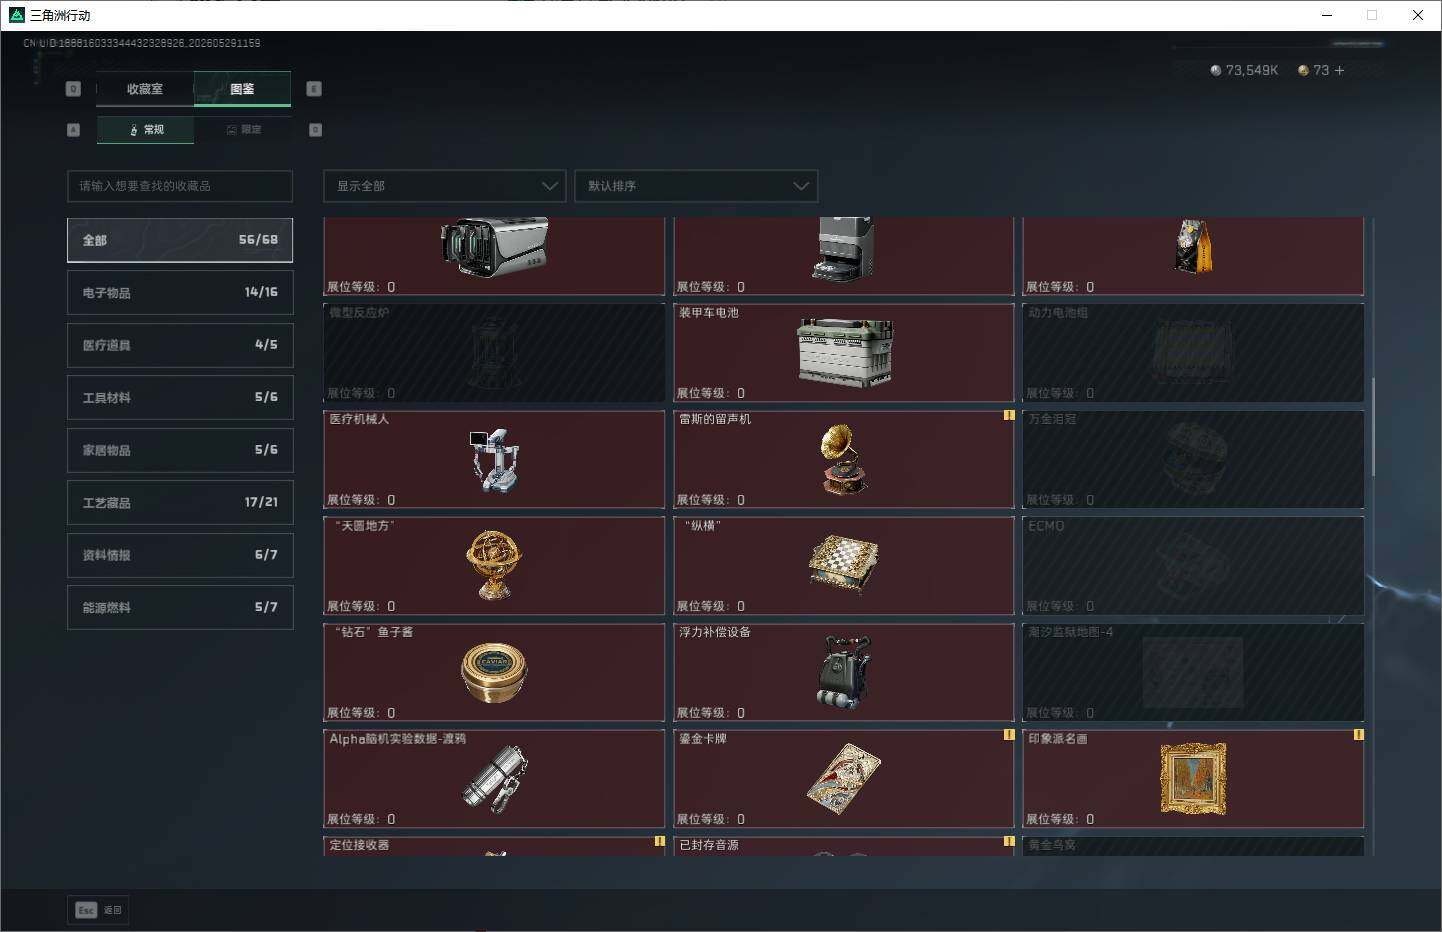Click the 14/16 count for 电子物品
Screen dimensions: 1442x932
[261, 292]
